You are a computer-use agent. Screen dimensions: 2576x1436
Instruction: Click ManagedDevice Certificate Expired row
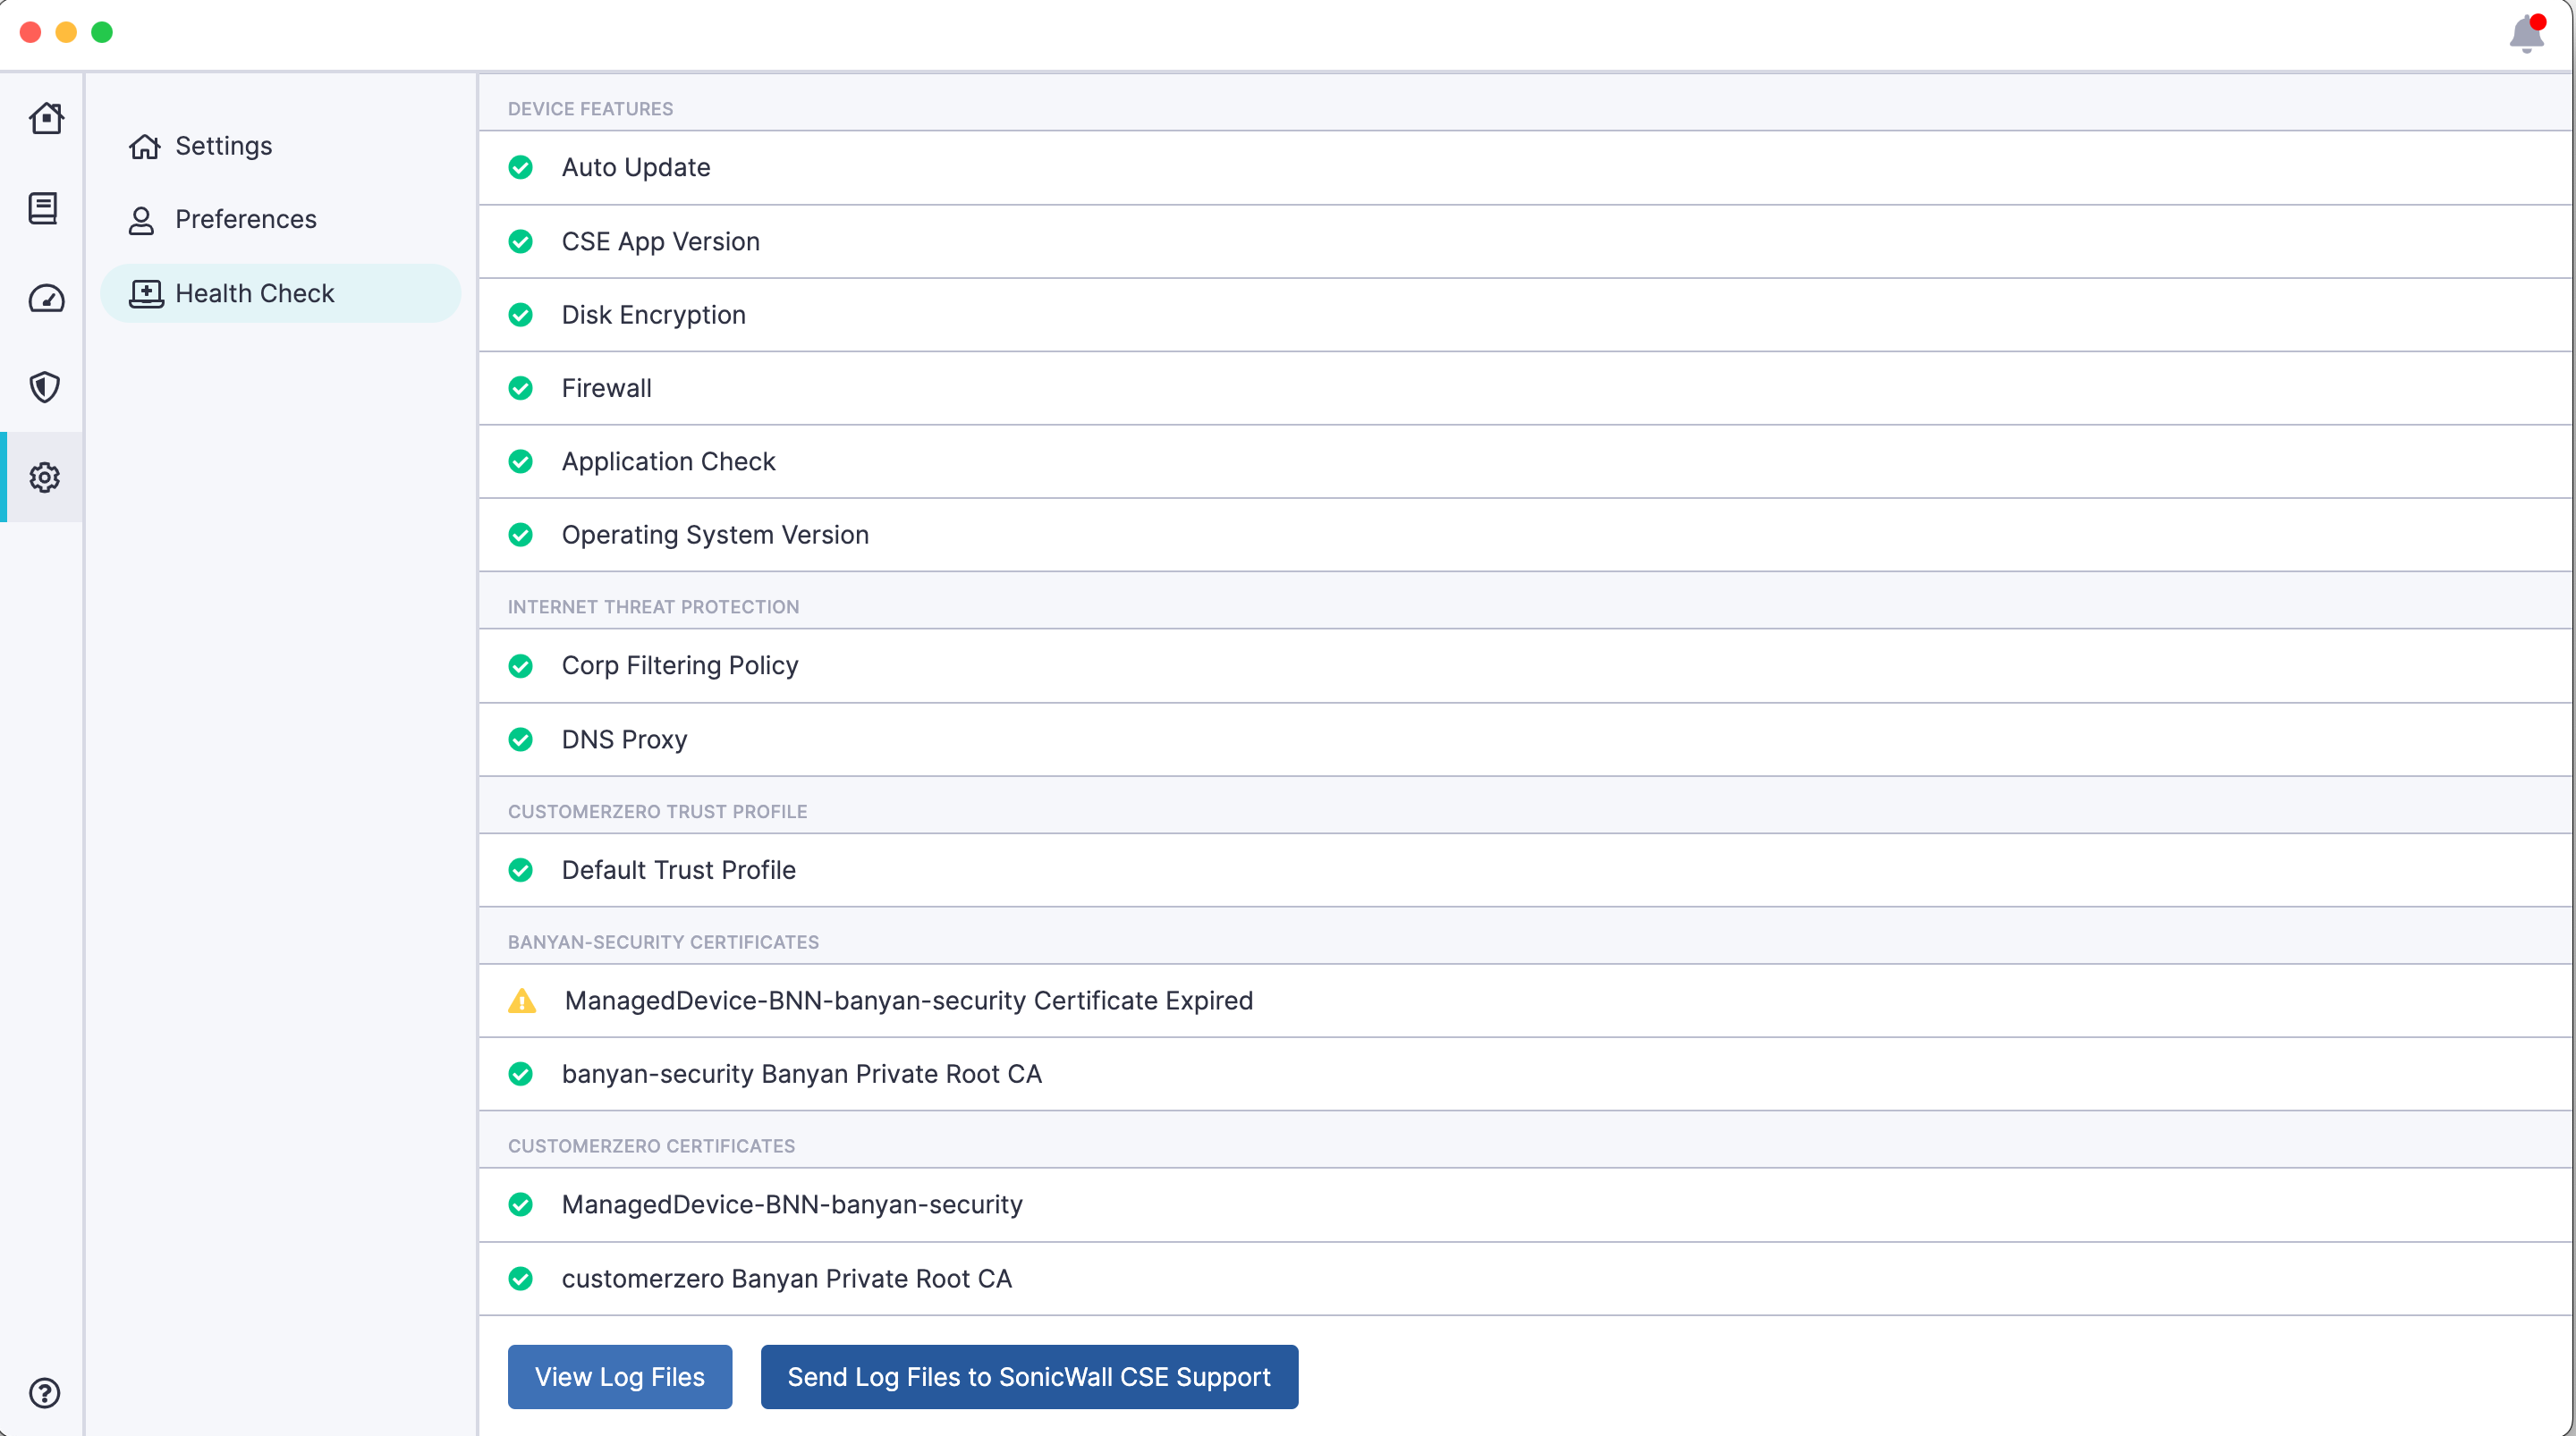[x=908, y=1000]
